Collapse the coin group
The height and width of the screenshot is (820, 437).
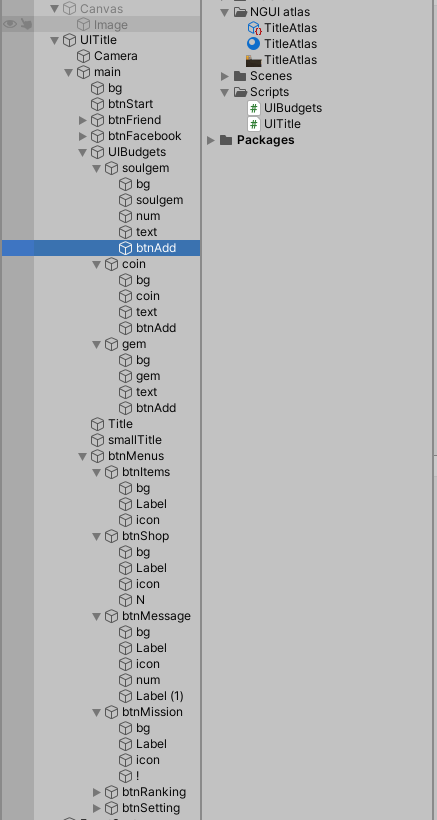click(97, 264)
